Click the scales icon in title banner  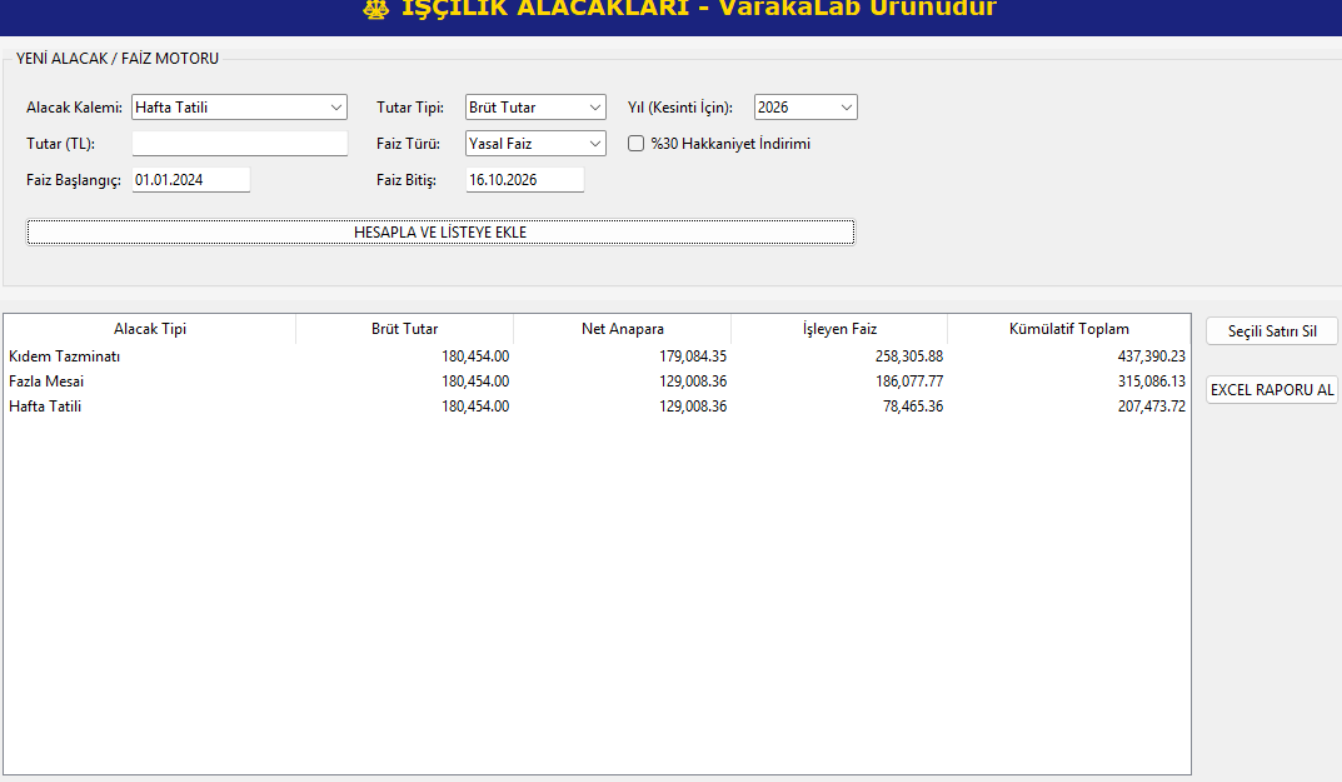376,9
